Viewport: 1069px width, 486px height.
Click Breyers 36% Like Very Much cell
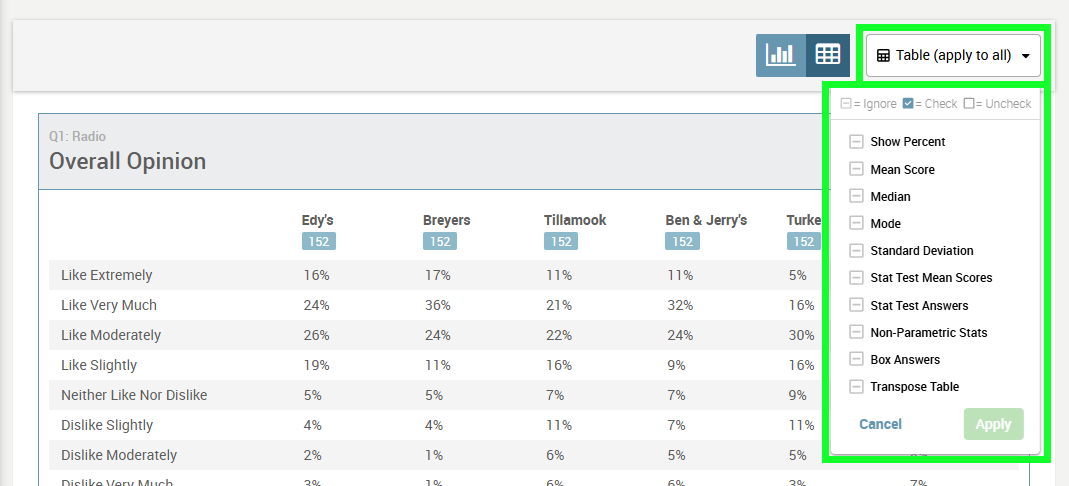click(x=437, y=305)
